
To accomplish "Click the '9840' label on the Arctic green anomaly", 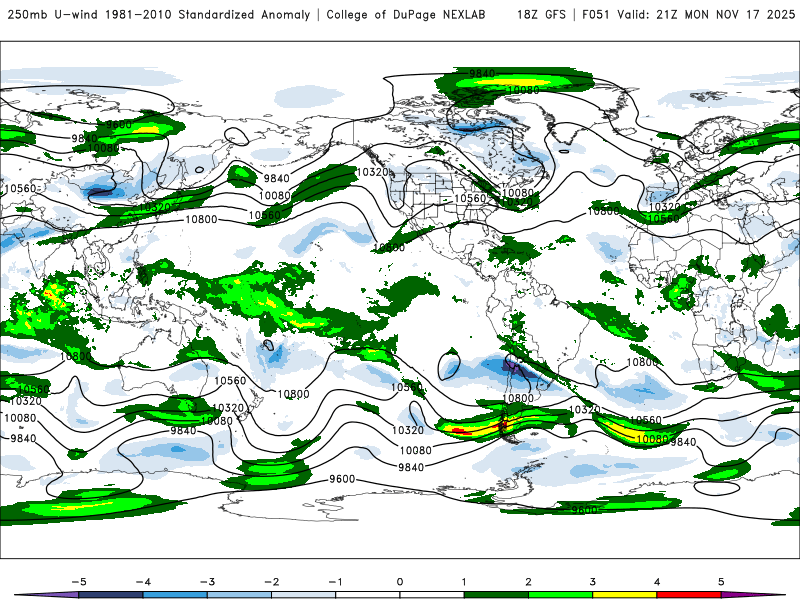I will point(482,74).
